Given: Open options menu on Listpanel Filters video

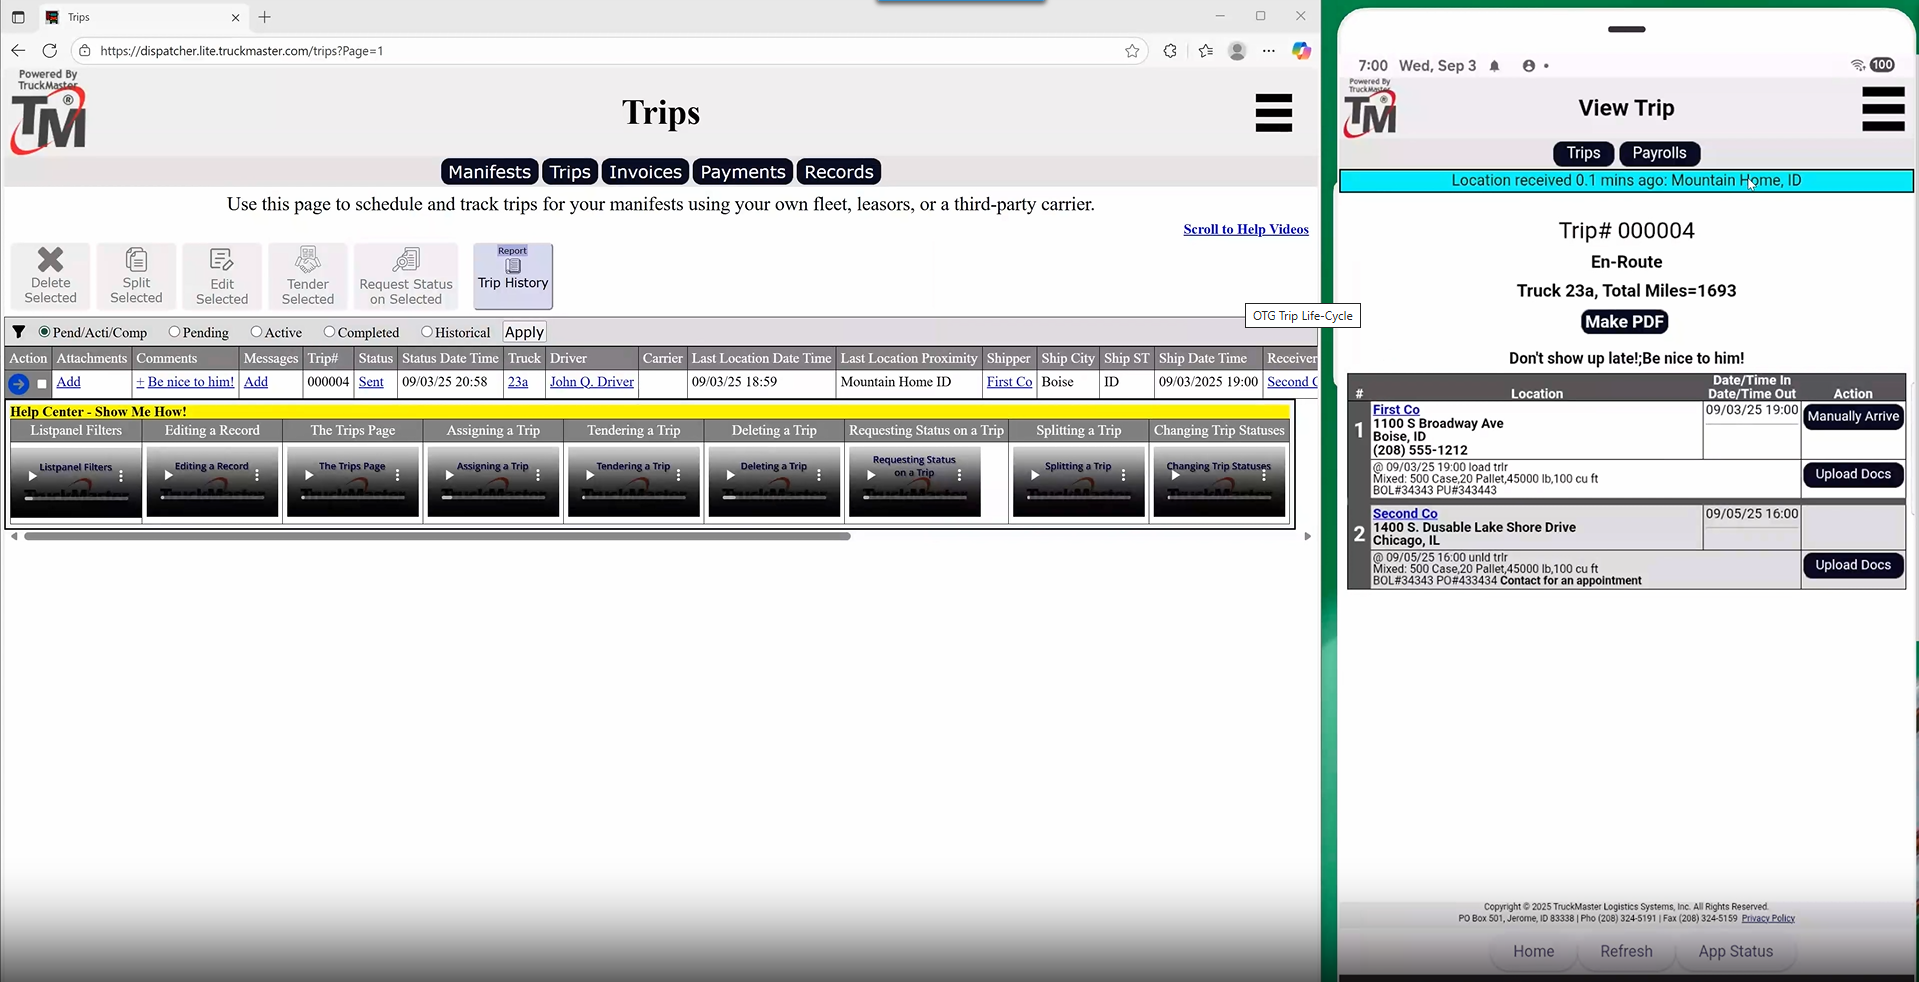Looking at the screenshot, I should (121, 476).
